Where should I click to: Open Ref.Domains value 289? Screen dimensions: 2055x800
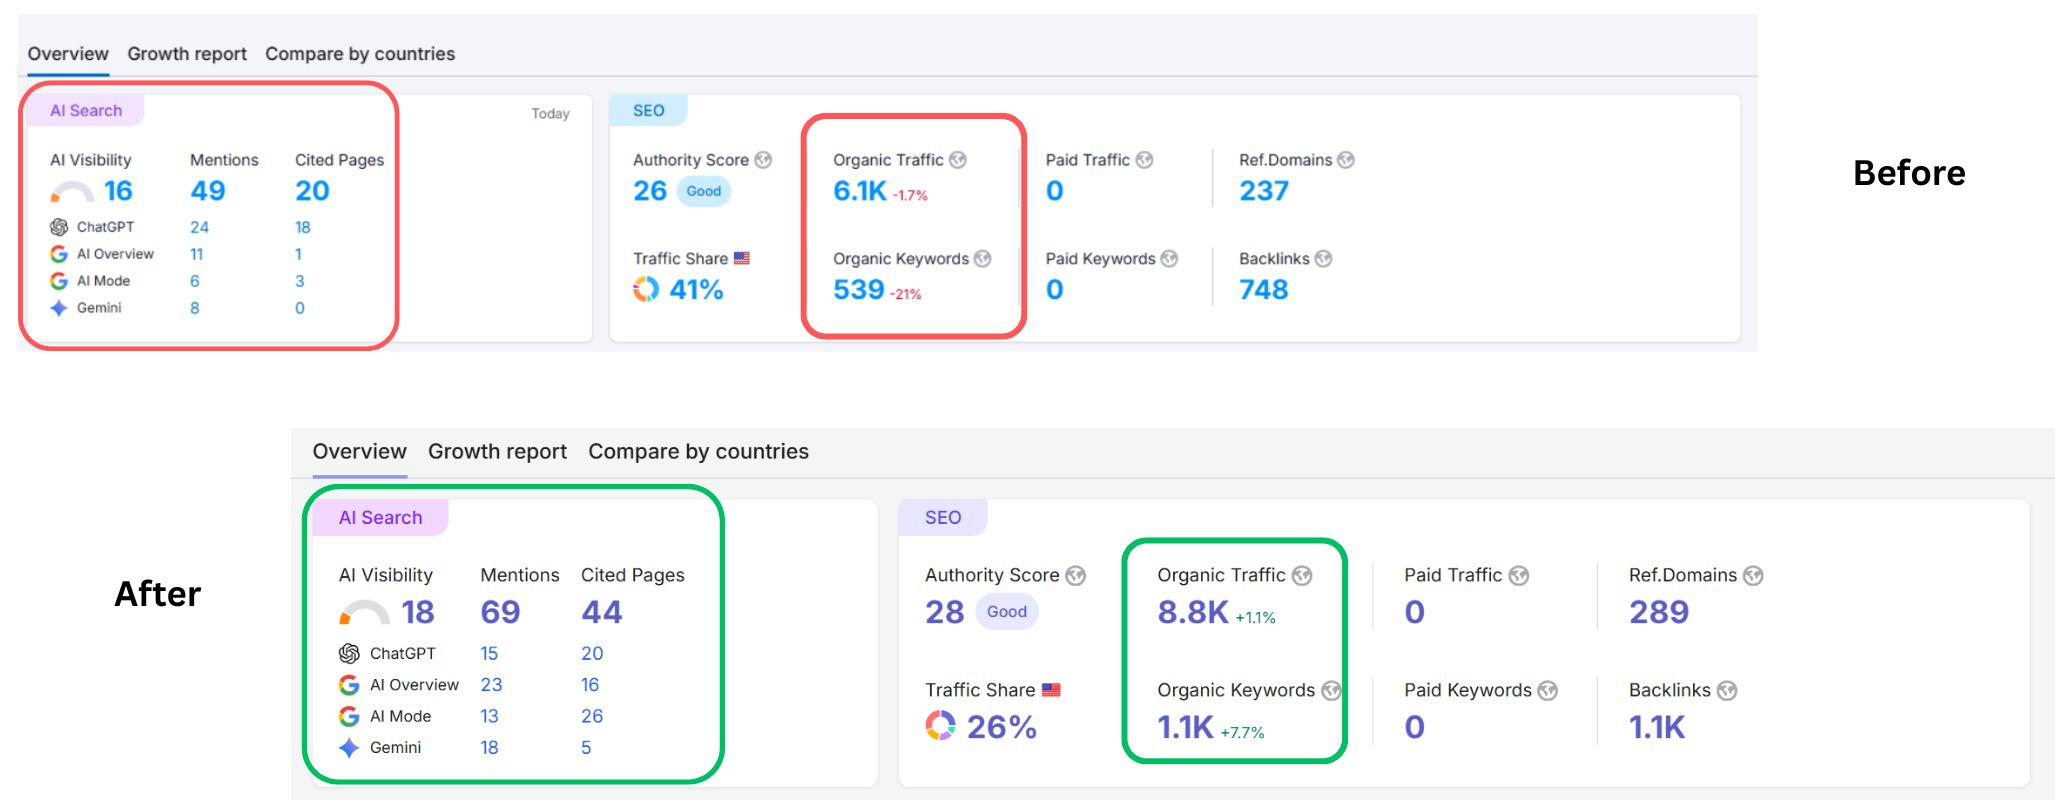(1659, 612)
